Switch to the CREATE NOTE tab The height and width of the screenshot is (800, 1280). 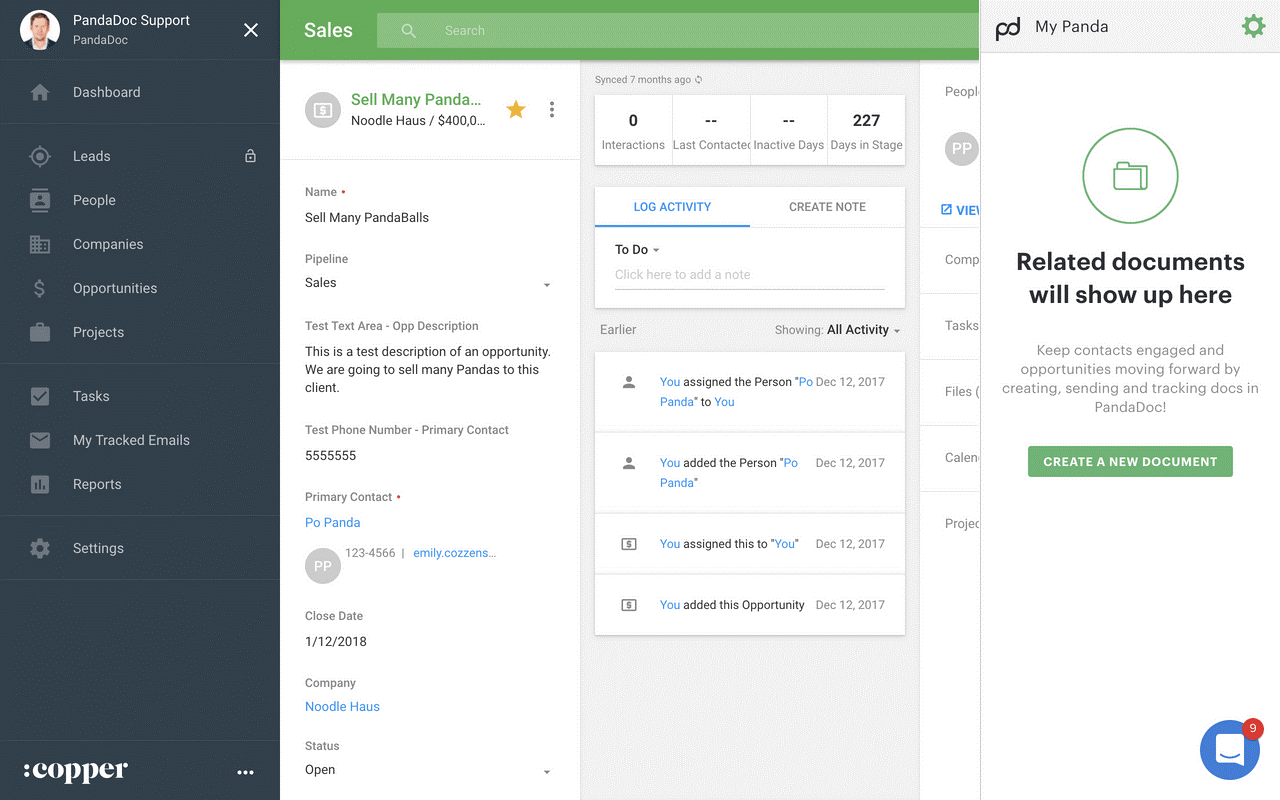tap(826, 207)
